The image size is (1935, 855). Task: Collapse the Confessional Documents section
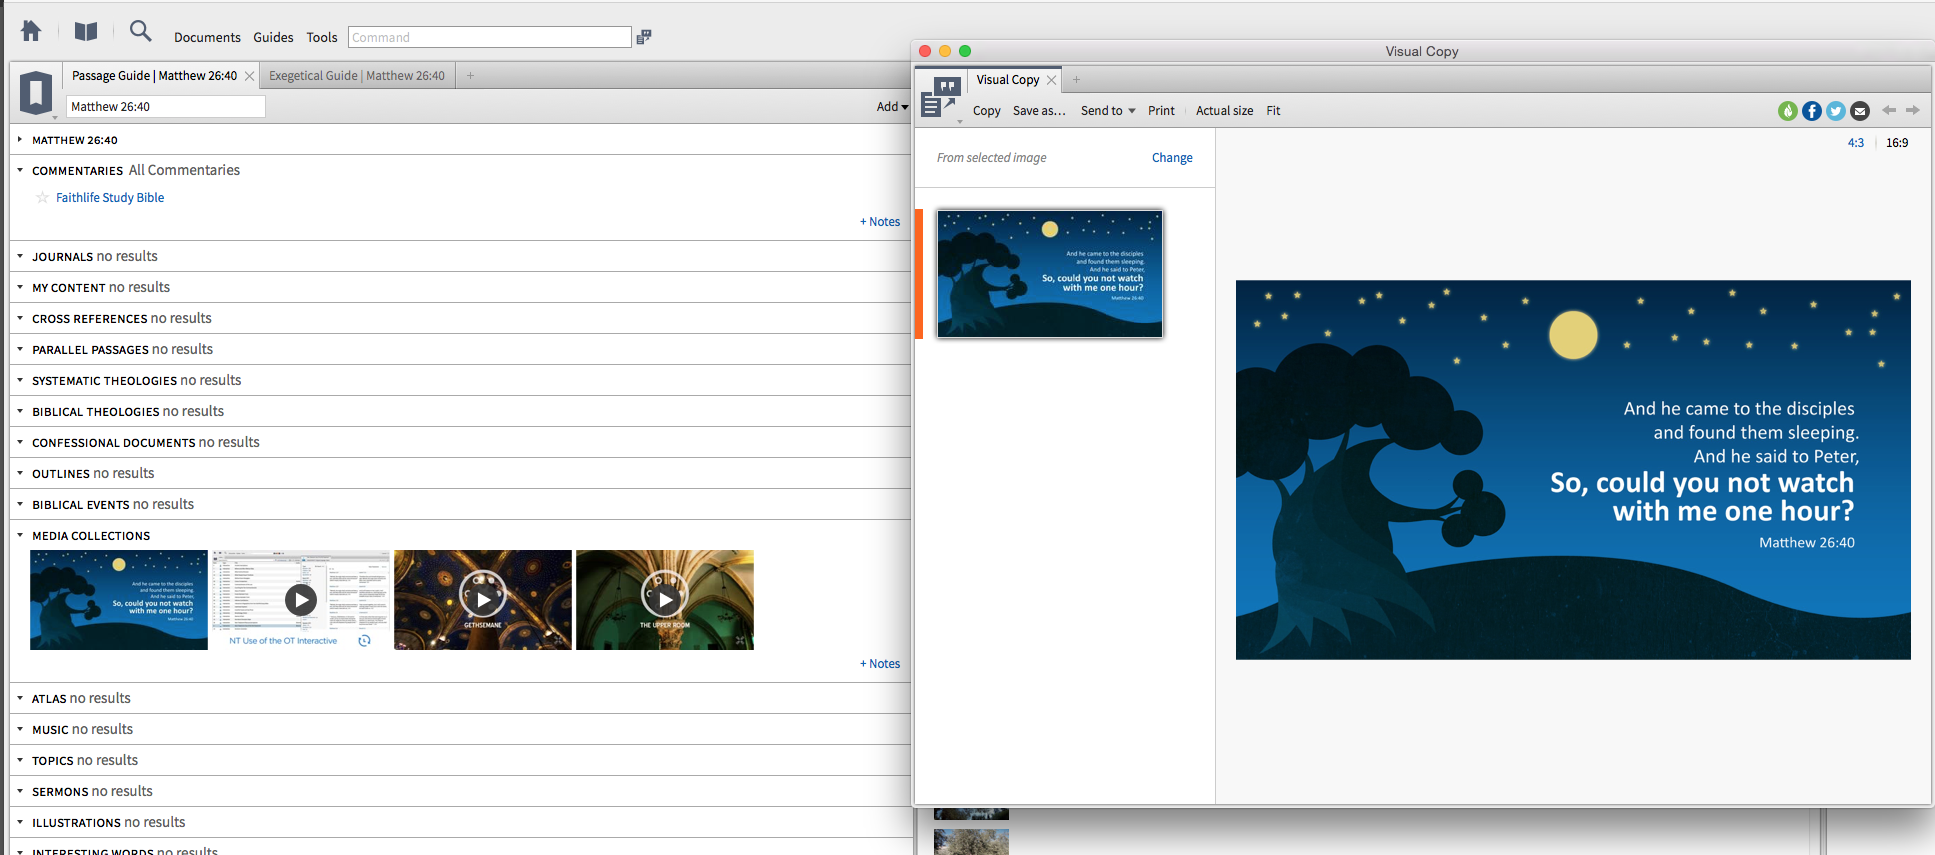coord(20,442)
